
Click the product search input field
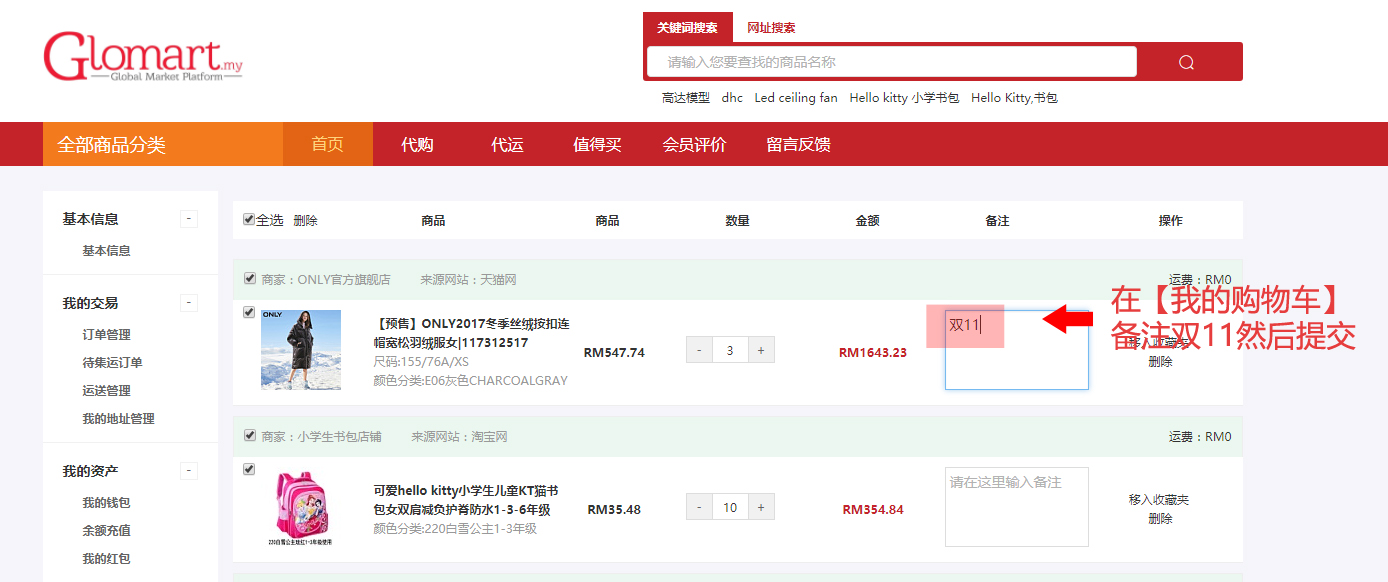(x=892, y=62)
